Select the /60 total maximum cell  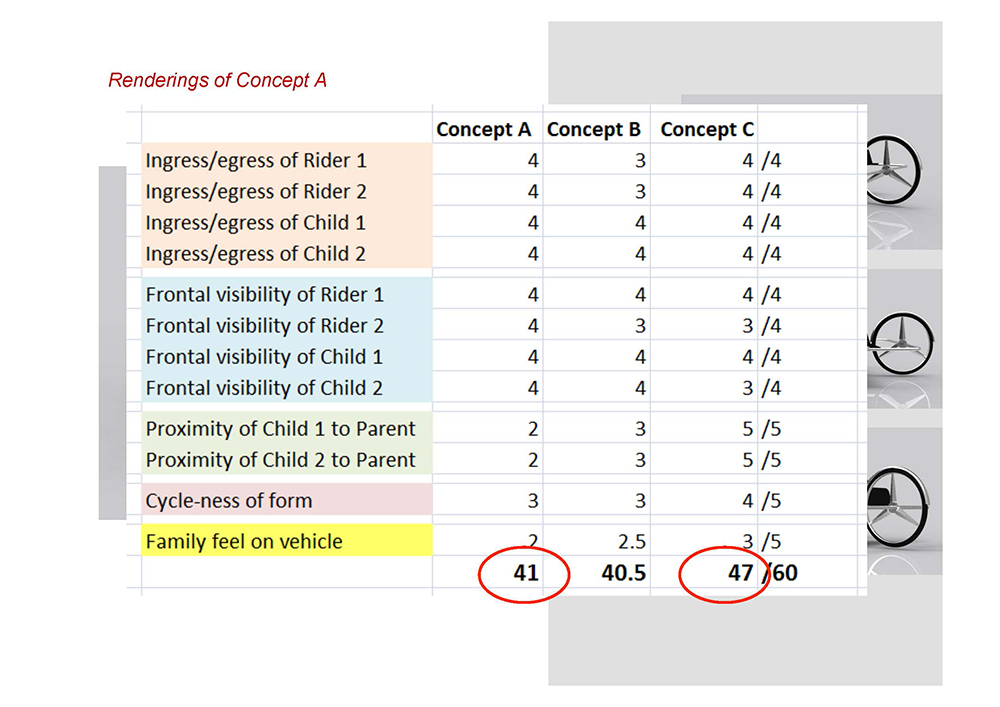pos(779,572)
